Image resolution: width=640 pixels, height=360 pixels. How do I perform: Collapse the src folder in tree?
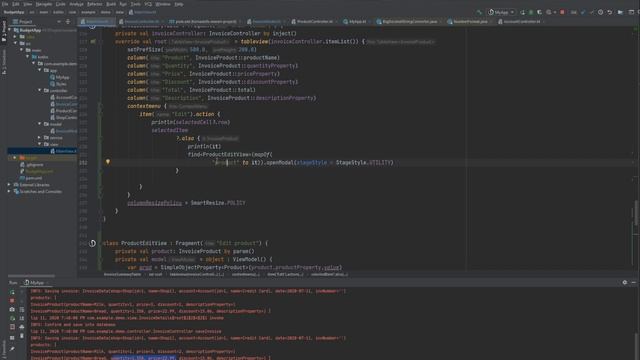[x=16, y=43]
